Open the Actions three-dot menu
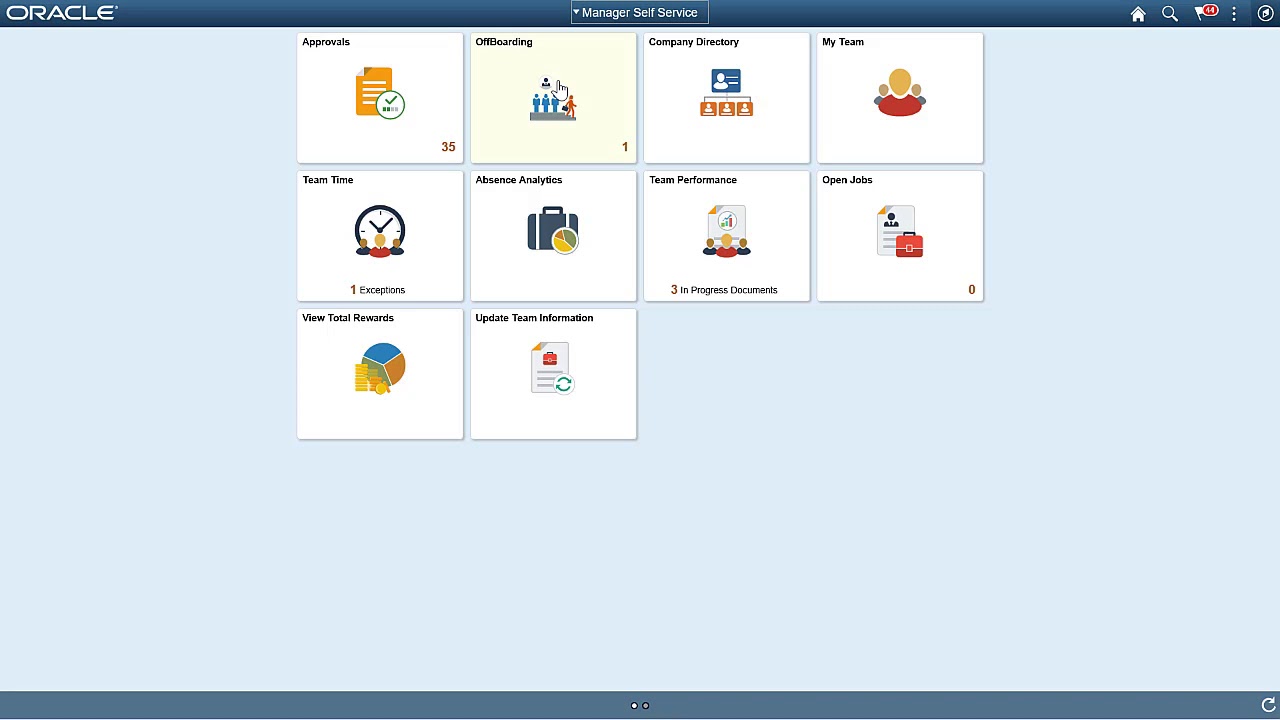Screen dimensions: 1280x720 coord(1234,13)
